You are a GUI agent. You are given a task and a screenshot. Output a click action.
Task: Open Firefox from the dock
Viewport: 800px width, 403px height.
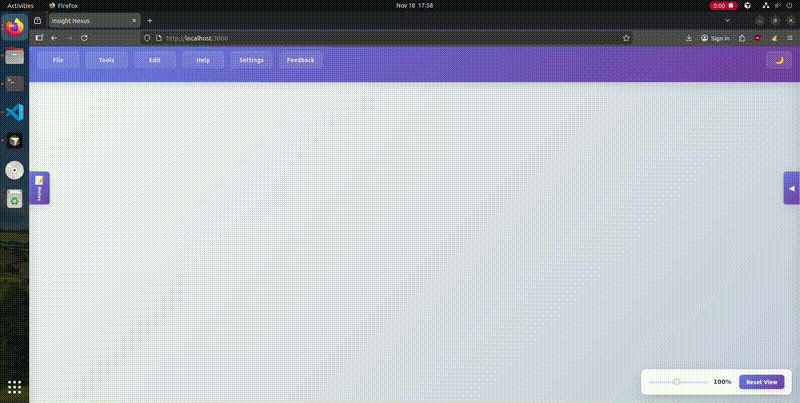click(15, 27)
